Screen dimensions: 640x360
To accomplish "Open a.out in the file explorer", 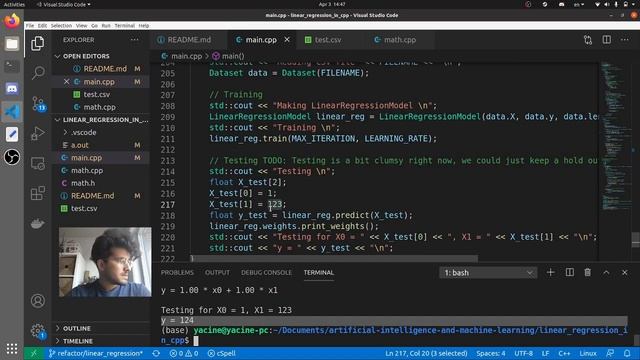I will coord(80,145).
